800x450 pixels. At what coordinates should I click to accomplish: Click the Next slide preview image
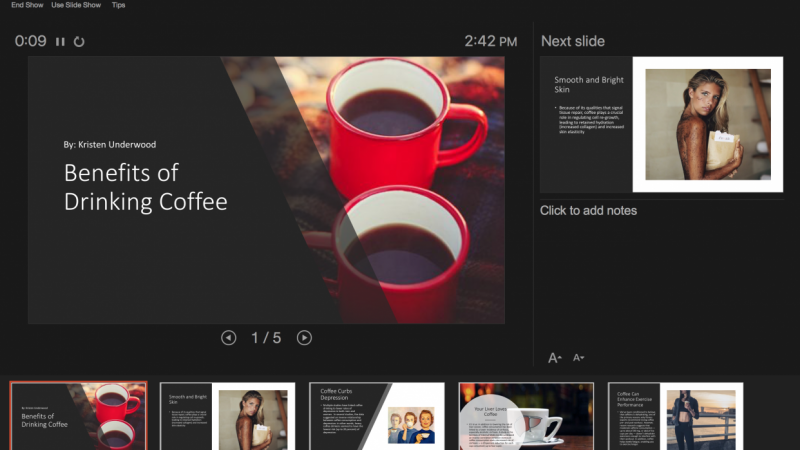661,124
